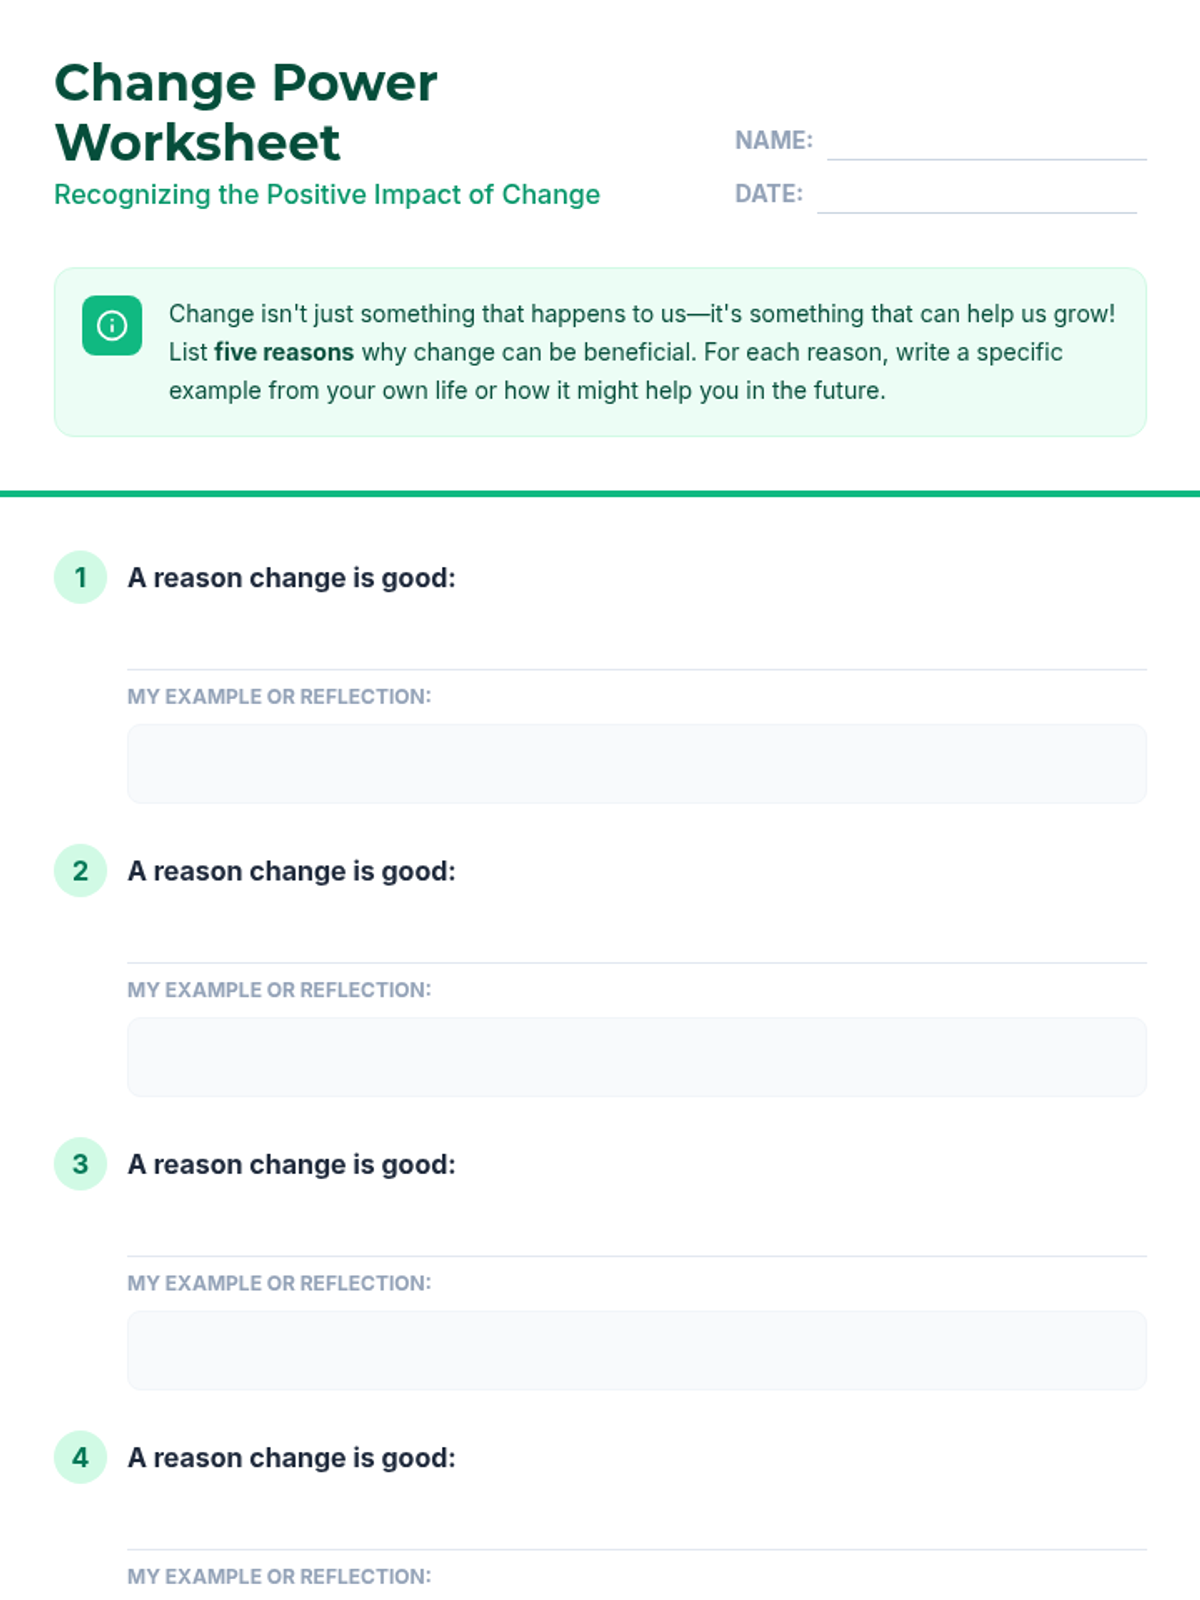Click the number 1 circle badge
The image size is (1200, 1600).
click(80, 577)
